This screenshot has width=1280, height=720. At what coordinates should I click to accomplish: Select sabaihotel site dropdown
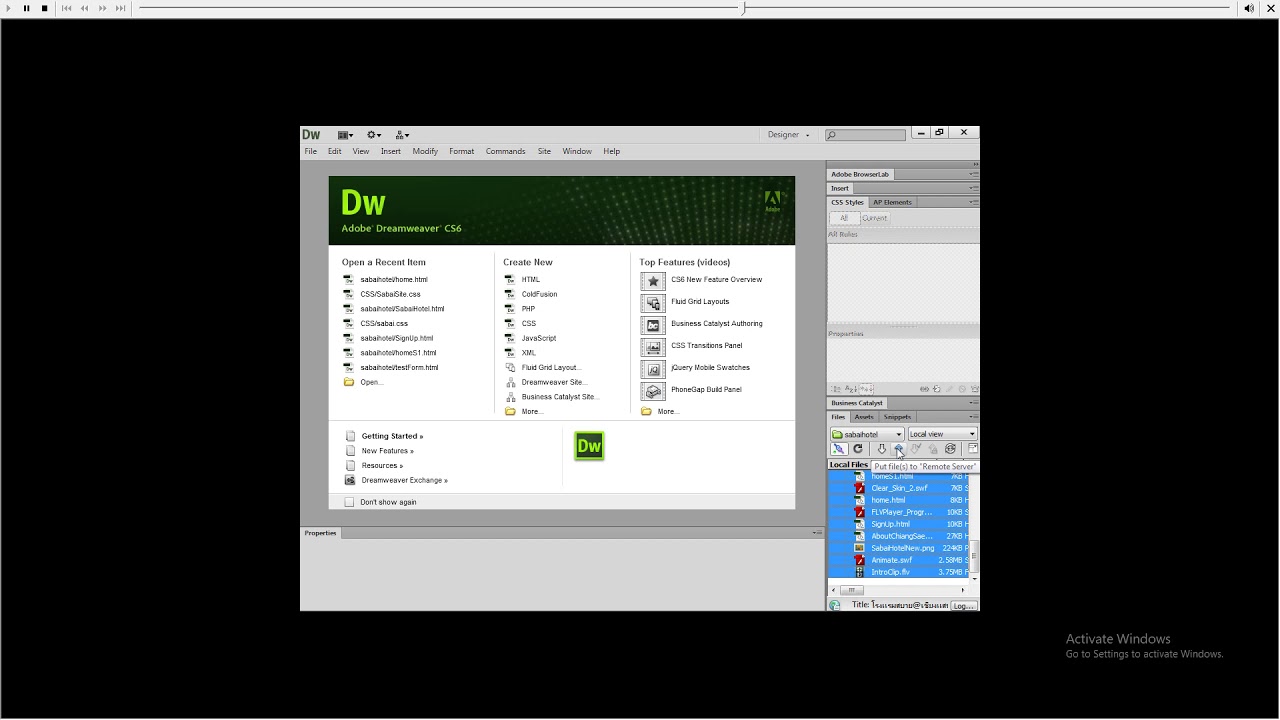coord(867,434)
